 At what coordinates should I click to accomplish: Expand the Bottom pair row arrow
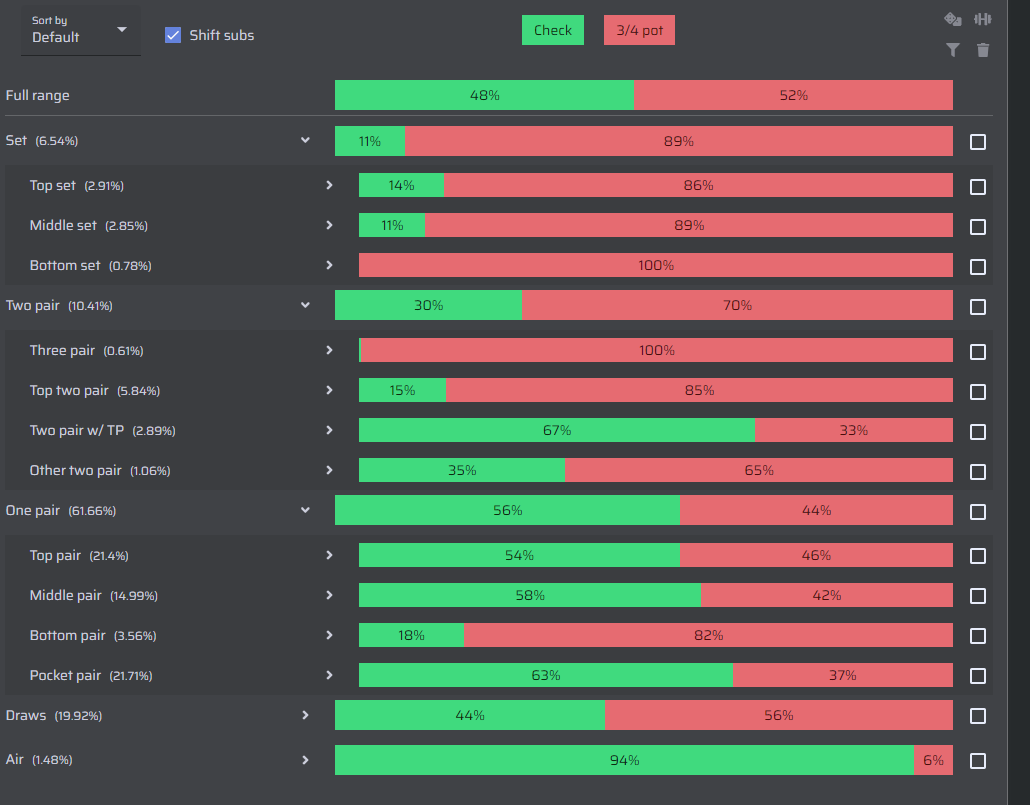point(329,635)
